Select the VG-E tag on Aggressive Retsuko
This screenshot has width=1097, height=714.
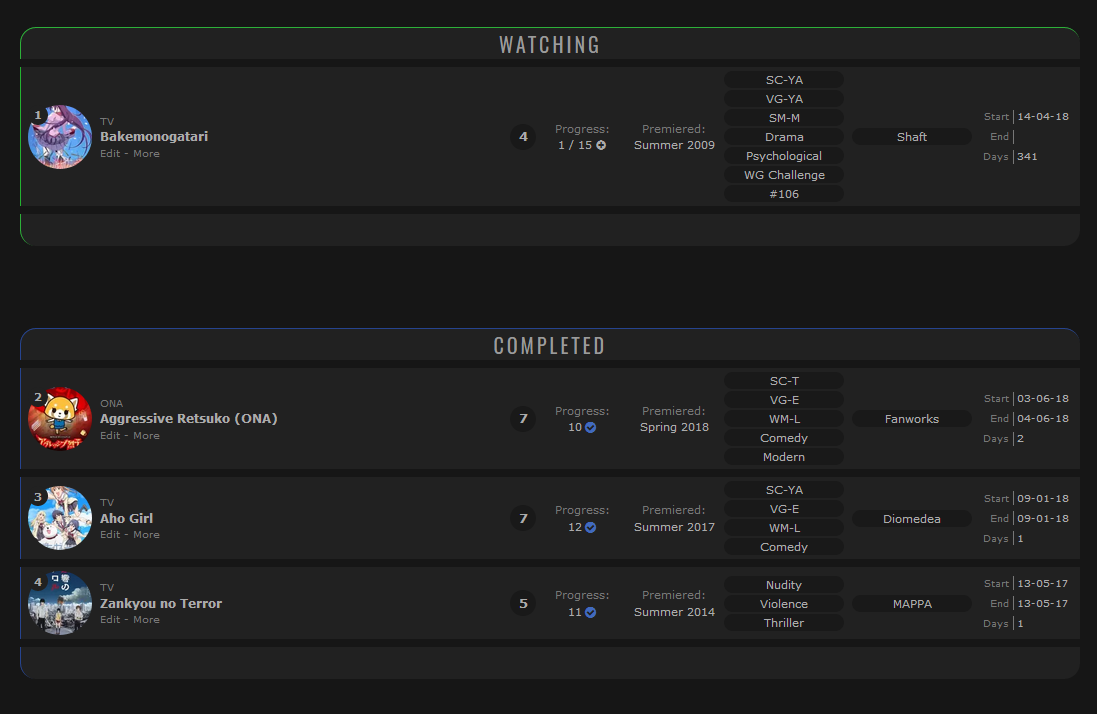[784, 400]
